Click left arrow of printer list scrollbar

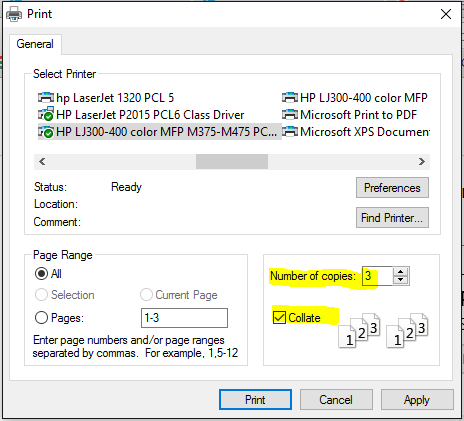42,162
